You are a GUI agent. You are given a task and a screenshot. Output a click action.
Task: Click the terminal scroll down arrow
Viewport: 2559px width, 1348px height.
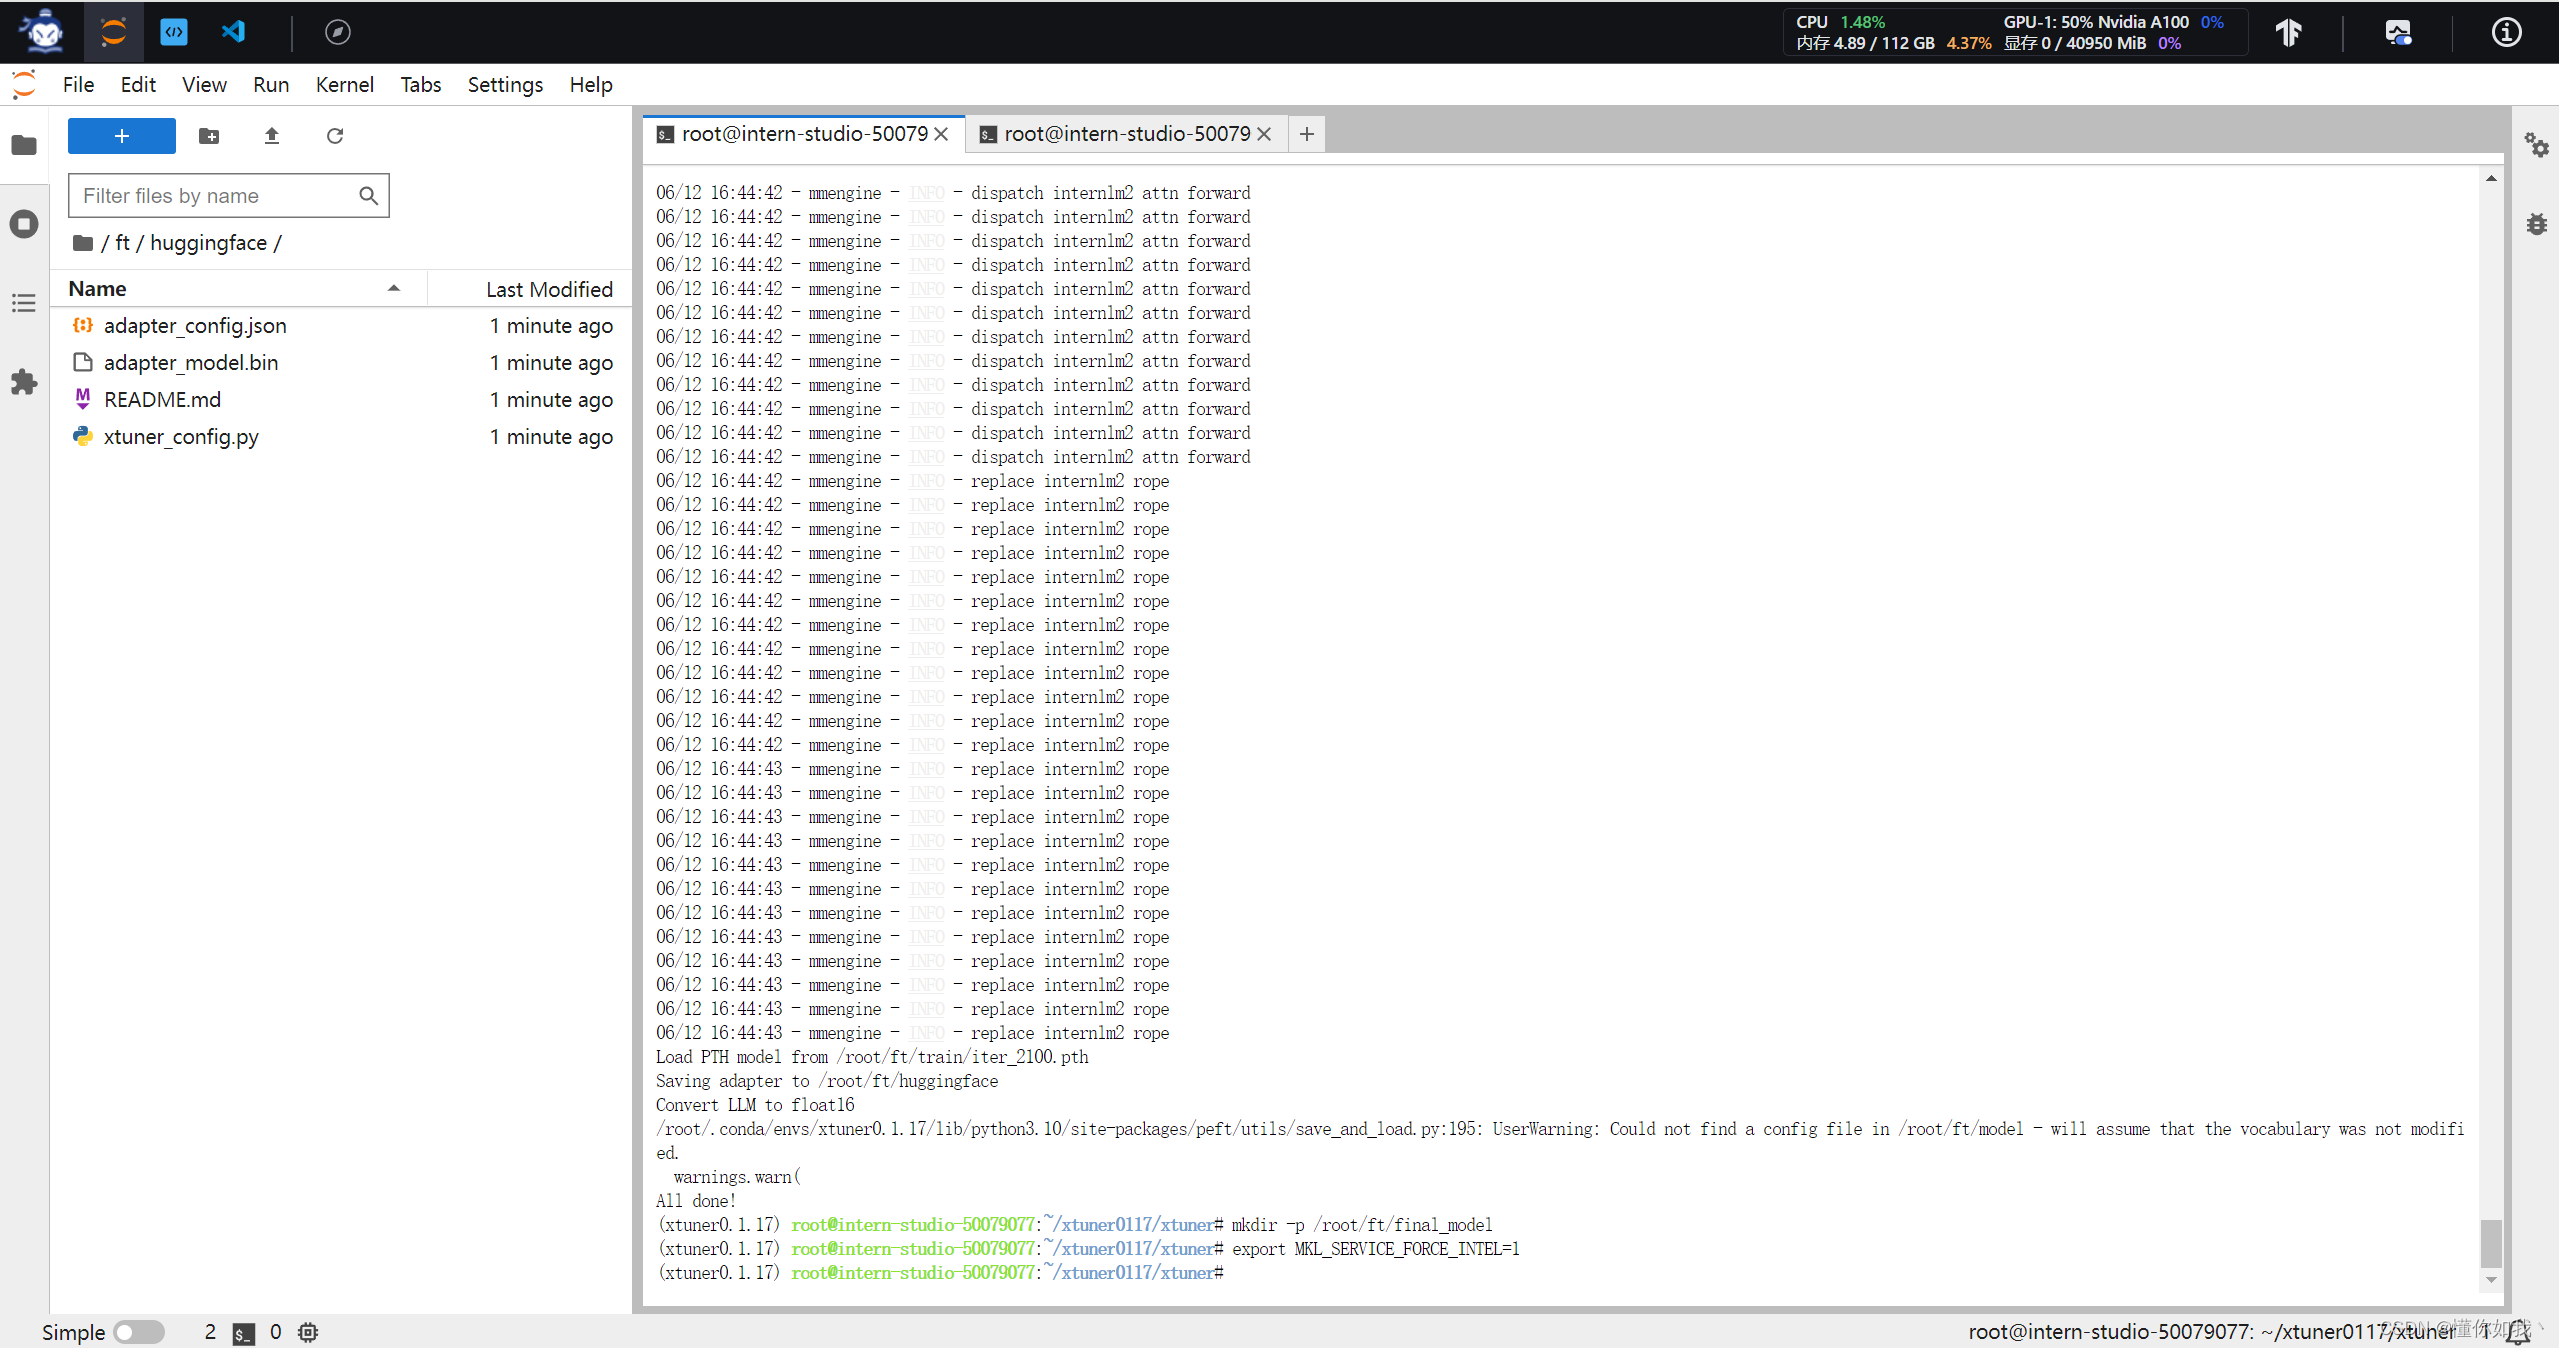click(x=2491, y=1280)
